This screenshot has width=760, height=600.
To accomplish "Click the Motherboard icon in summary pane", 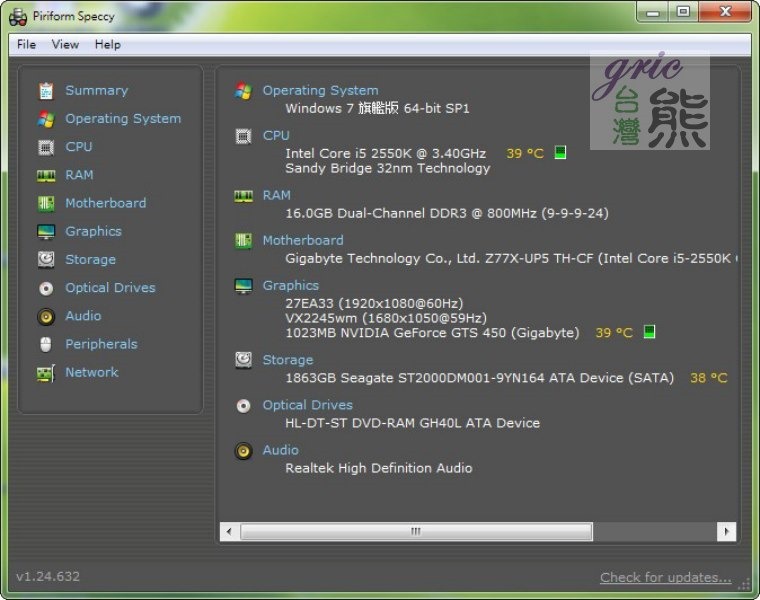I will (243, 240).
